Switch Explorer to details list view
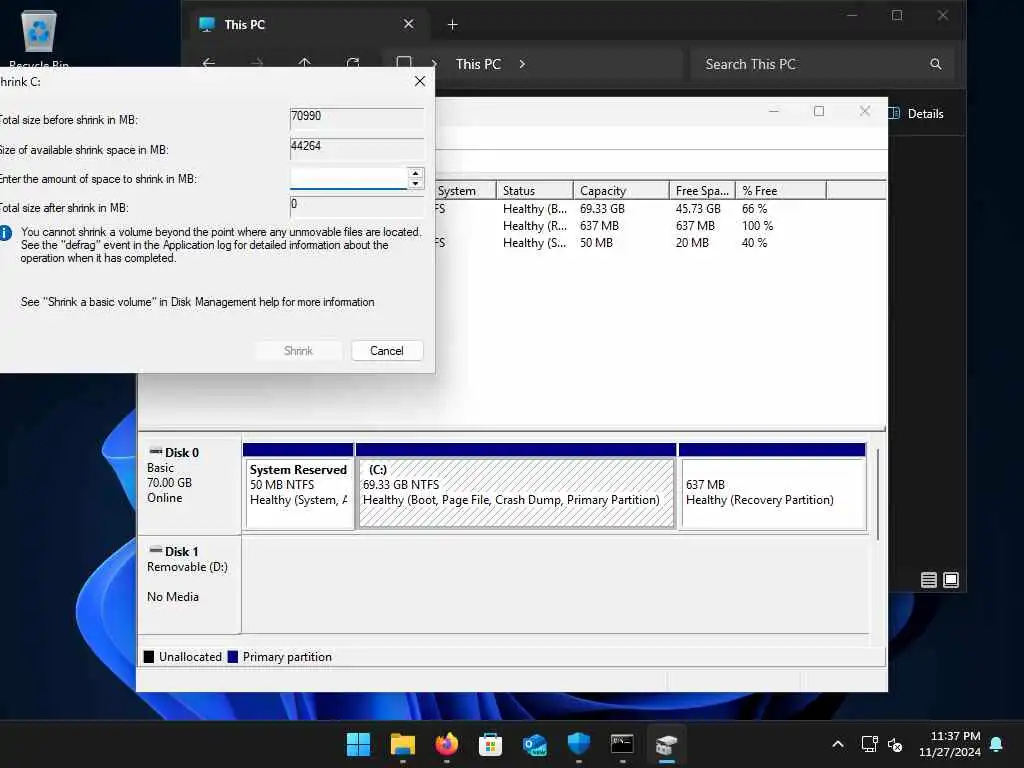This screenshot has height=768, width=1024. (929, 580)
